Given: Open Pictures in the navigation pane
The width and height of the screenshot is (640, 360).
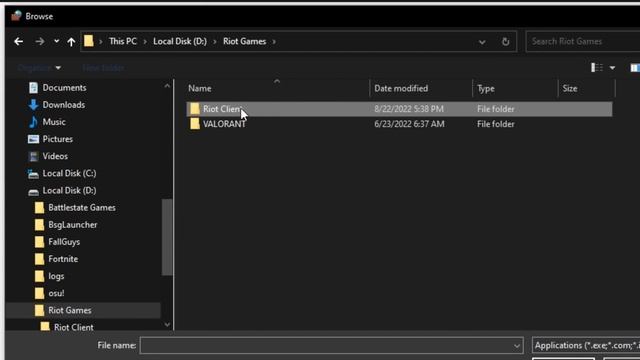Looking at the screenshot, I should coord(58,139).
